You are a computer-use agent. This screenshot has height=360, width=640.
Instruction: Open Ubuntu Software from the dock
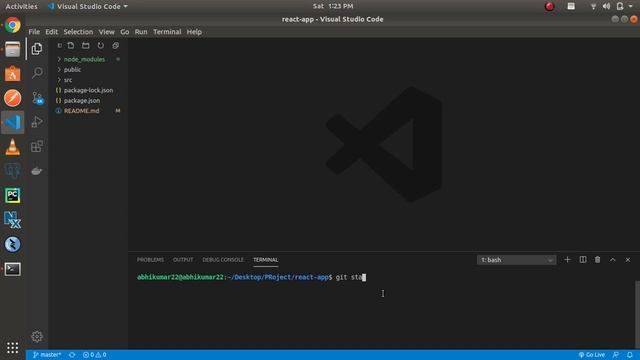click(13, 74)
